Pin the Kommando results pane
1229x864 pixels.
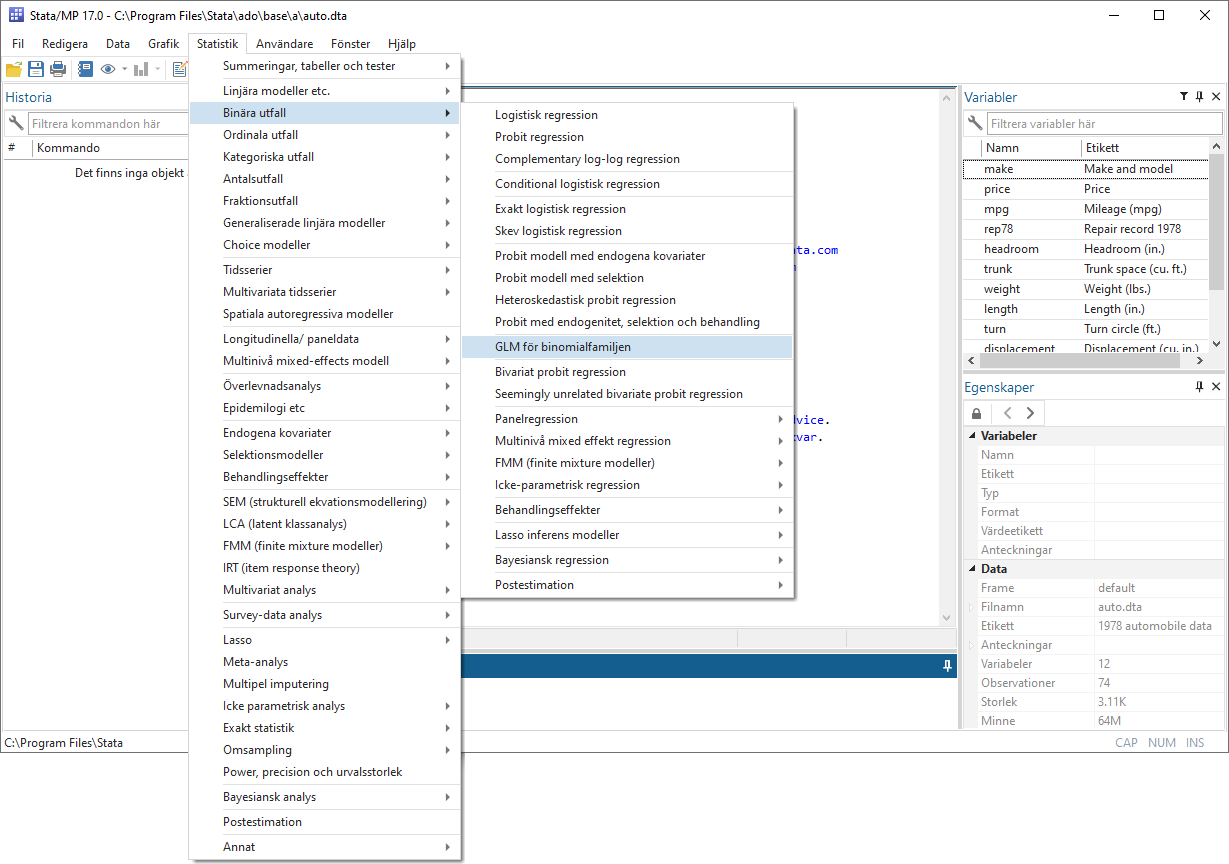coord(946,665)
